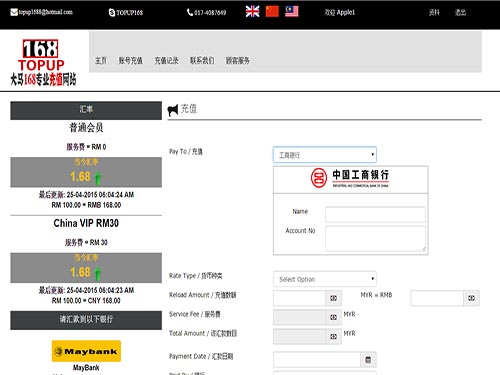Click the Service Fee field
This screenshot has height=375, width=500.
pos(299,317)
